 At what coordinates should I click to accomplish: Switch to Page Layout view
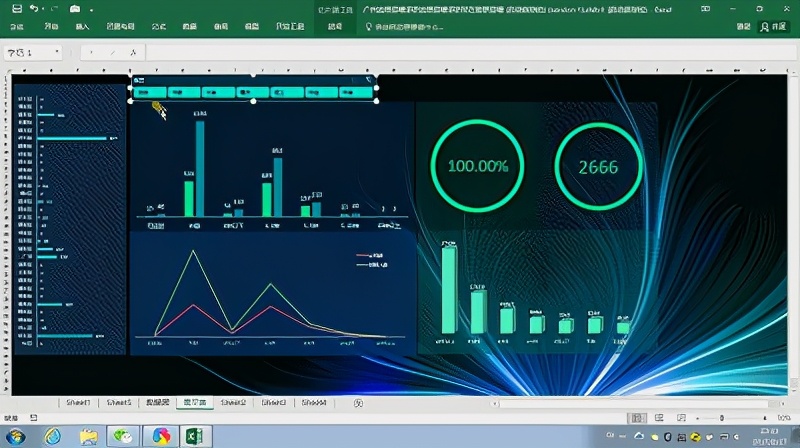pyautogui.click(x=659, y=418)
